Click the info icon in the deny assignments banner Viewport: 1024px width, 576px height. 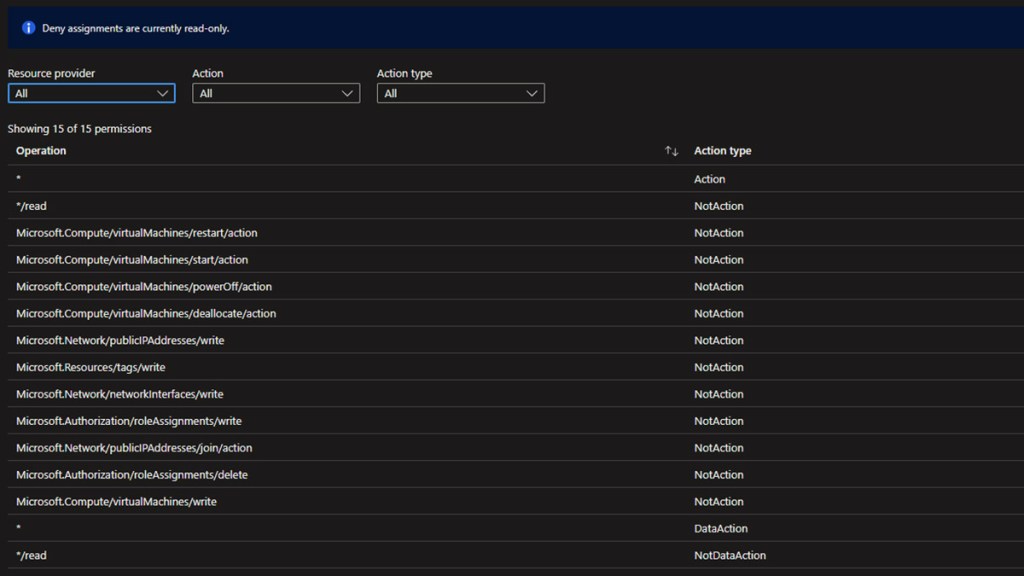tap(28, 28)
